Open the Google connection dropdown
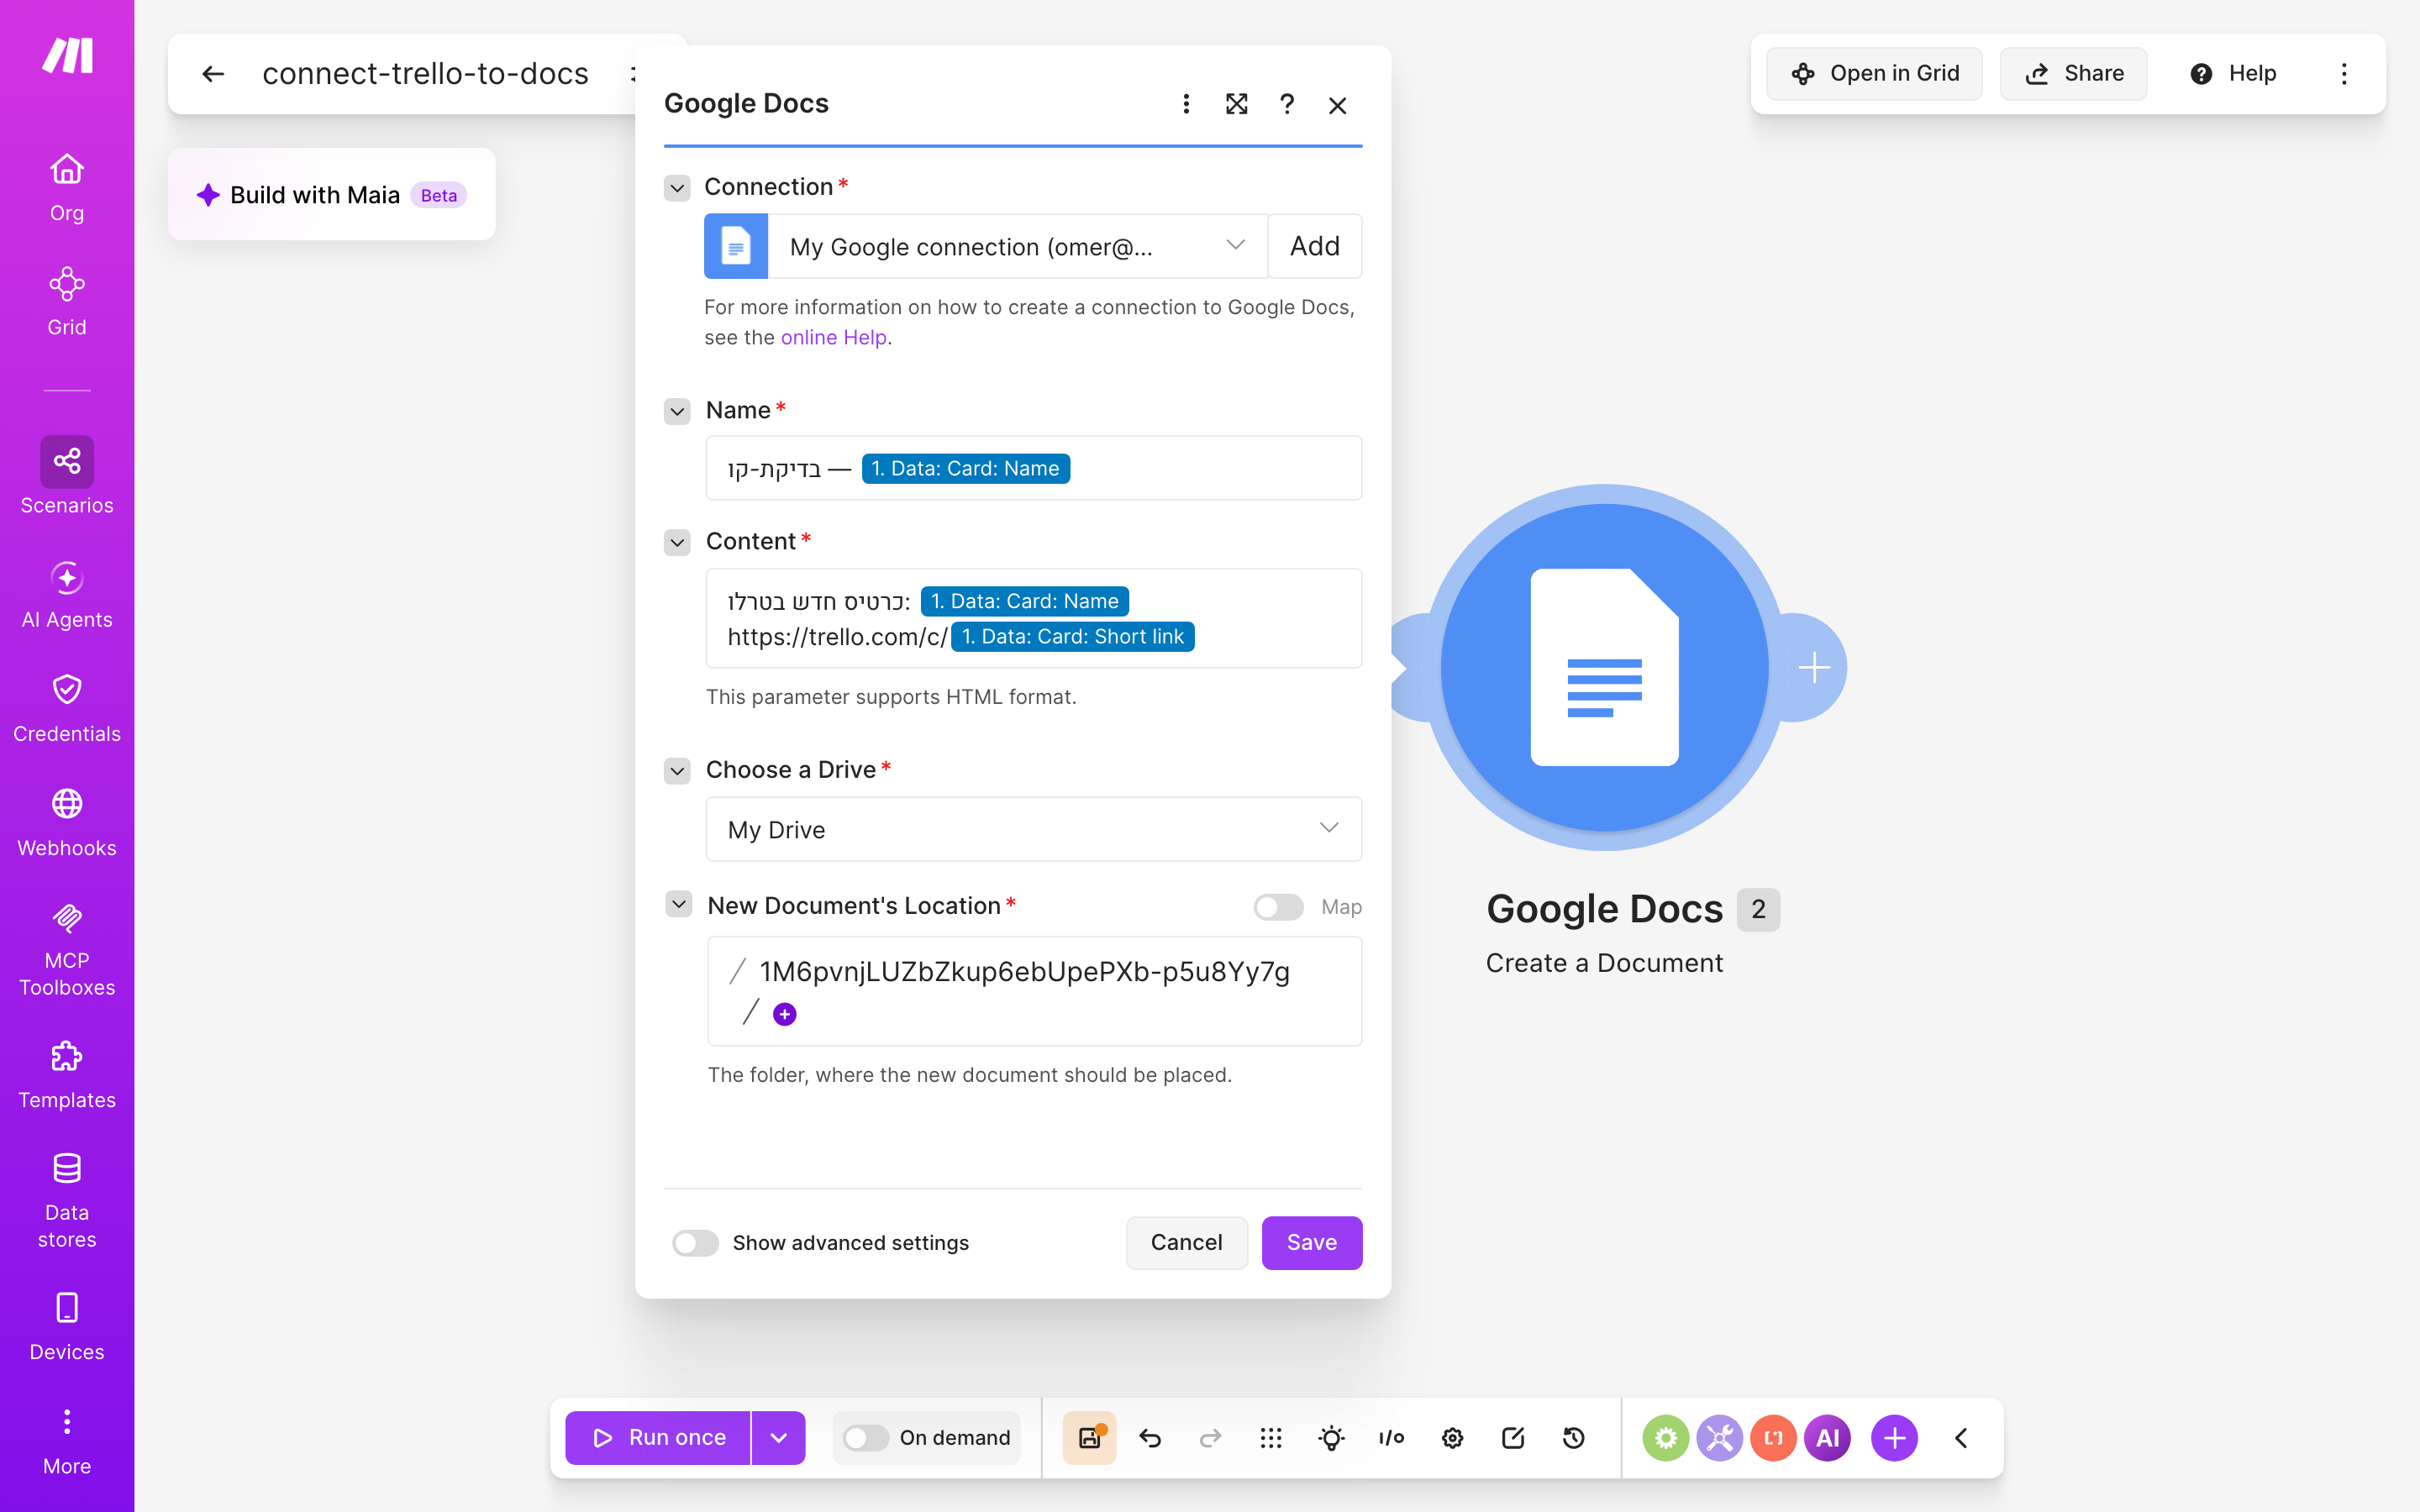2420x1512 pixels. [1018, 246]
